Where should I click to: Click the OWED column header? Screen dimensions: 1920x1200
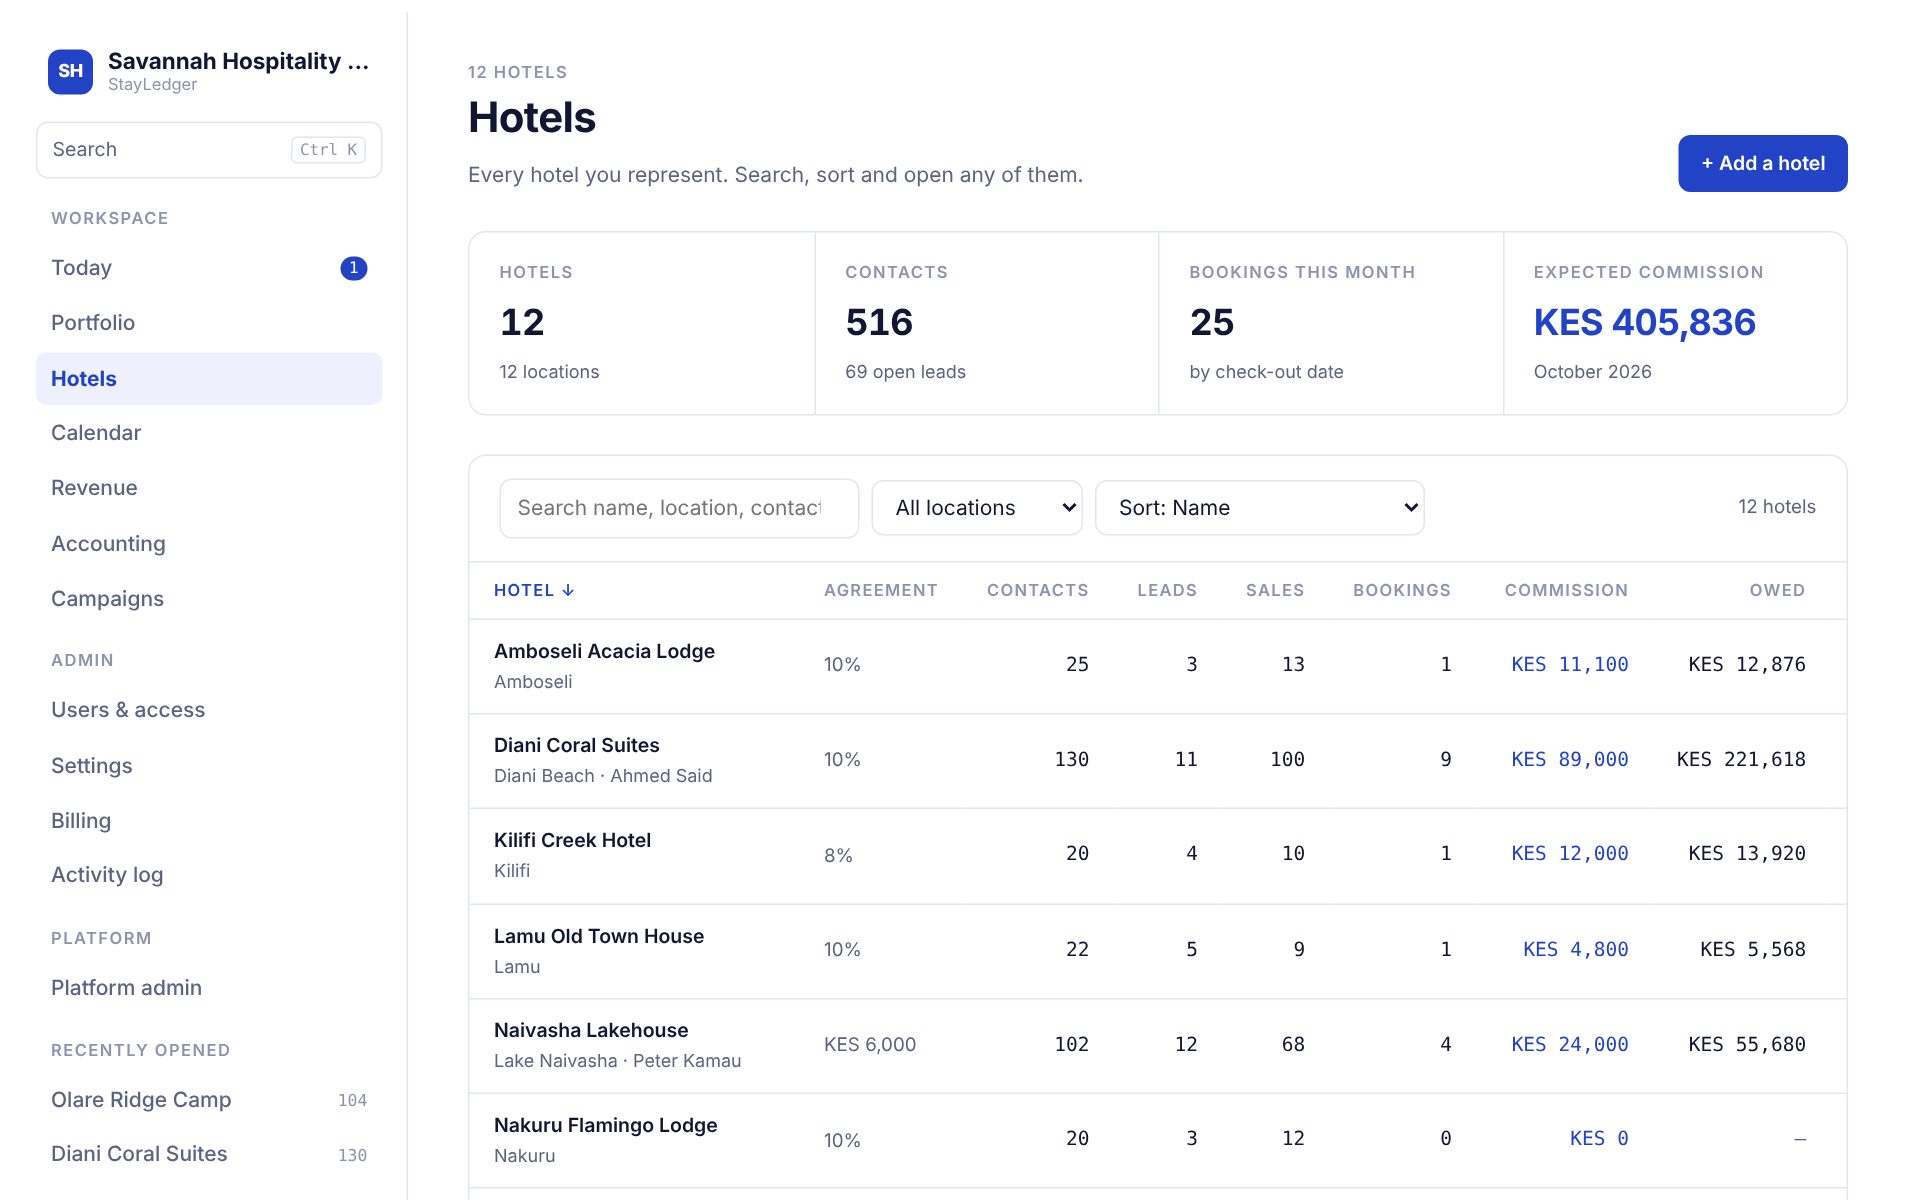[x=1777, y=590]
